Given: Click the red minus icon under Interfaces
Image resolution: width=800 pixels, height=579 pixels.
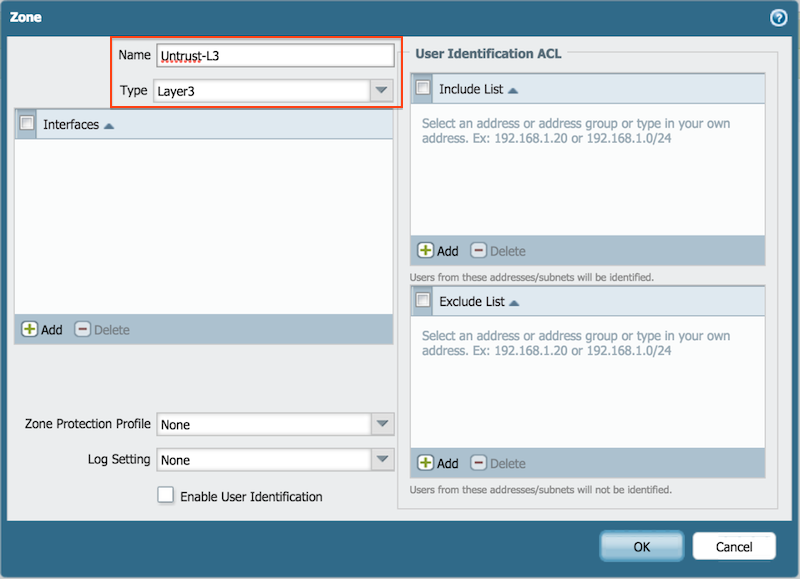Looking at the screenshot, I should click(83, 329).
